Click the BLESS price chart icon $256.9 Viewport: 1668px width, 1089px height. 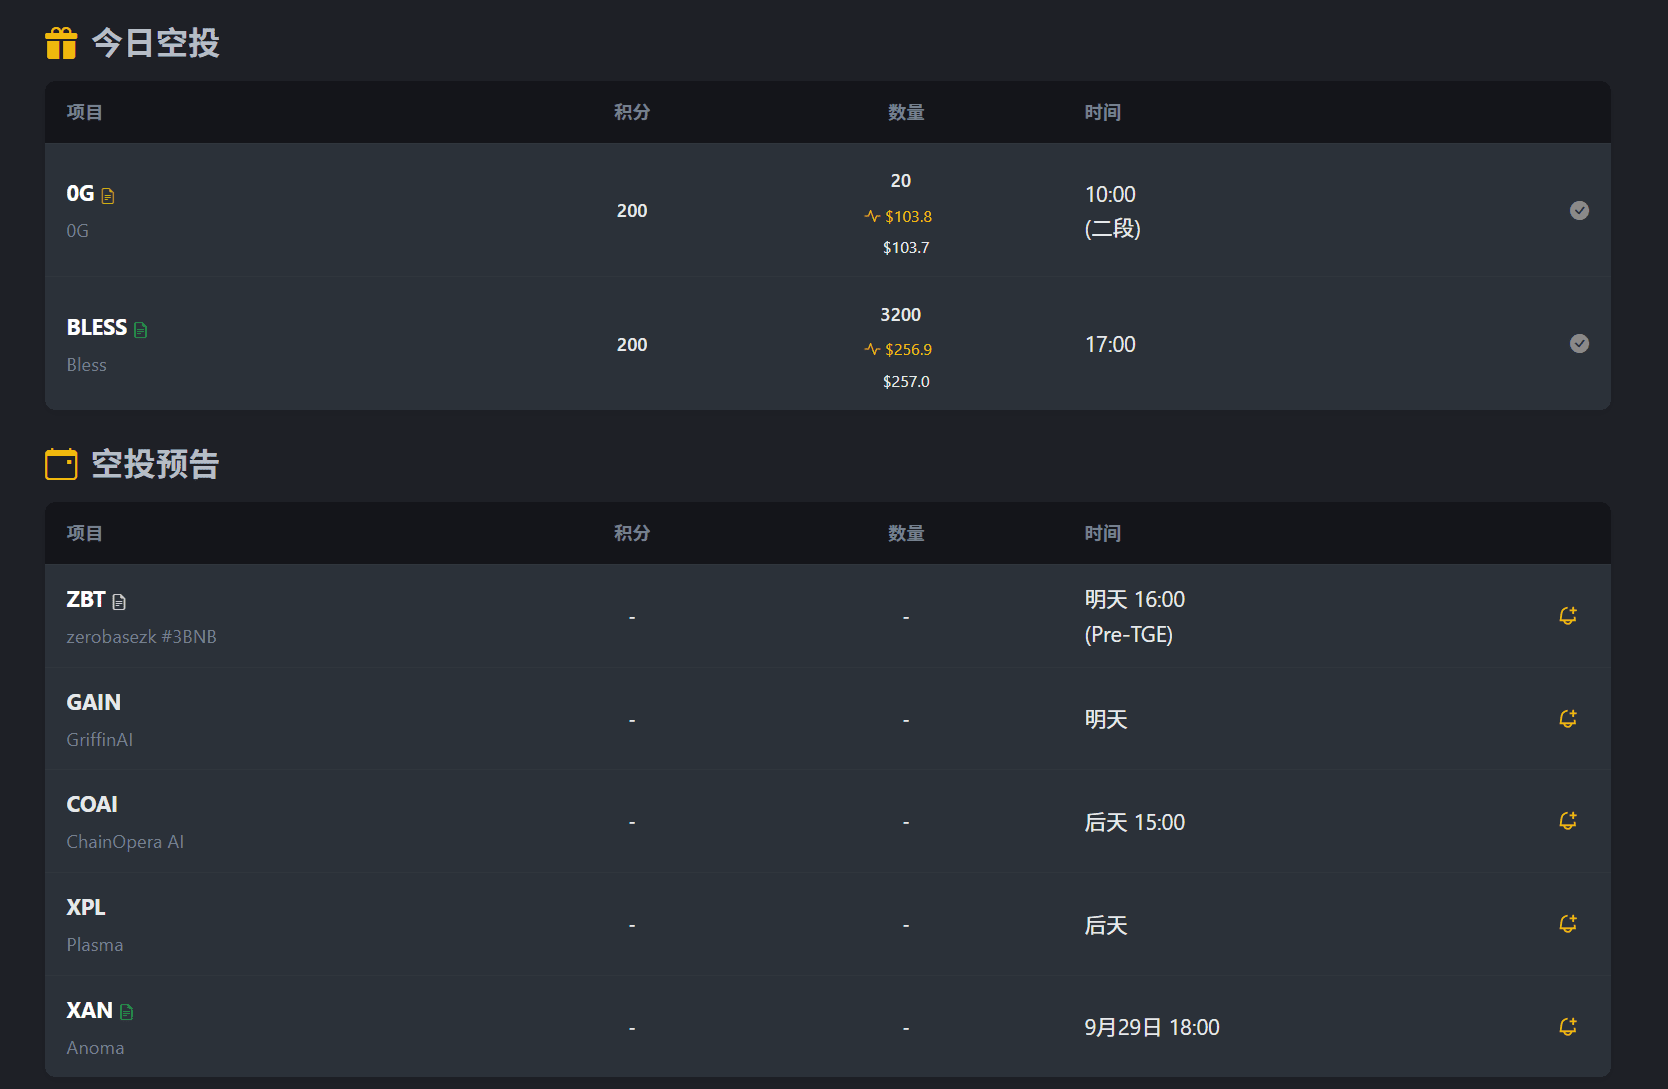tap(872, 349)
